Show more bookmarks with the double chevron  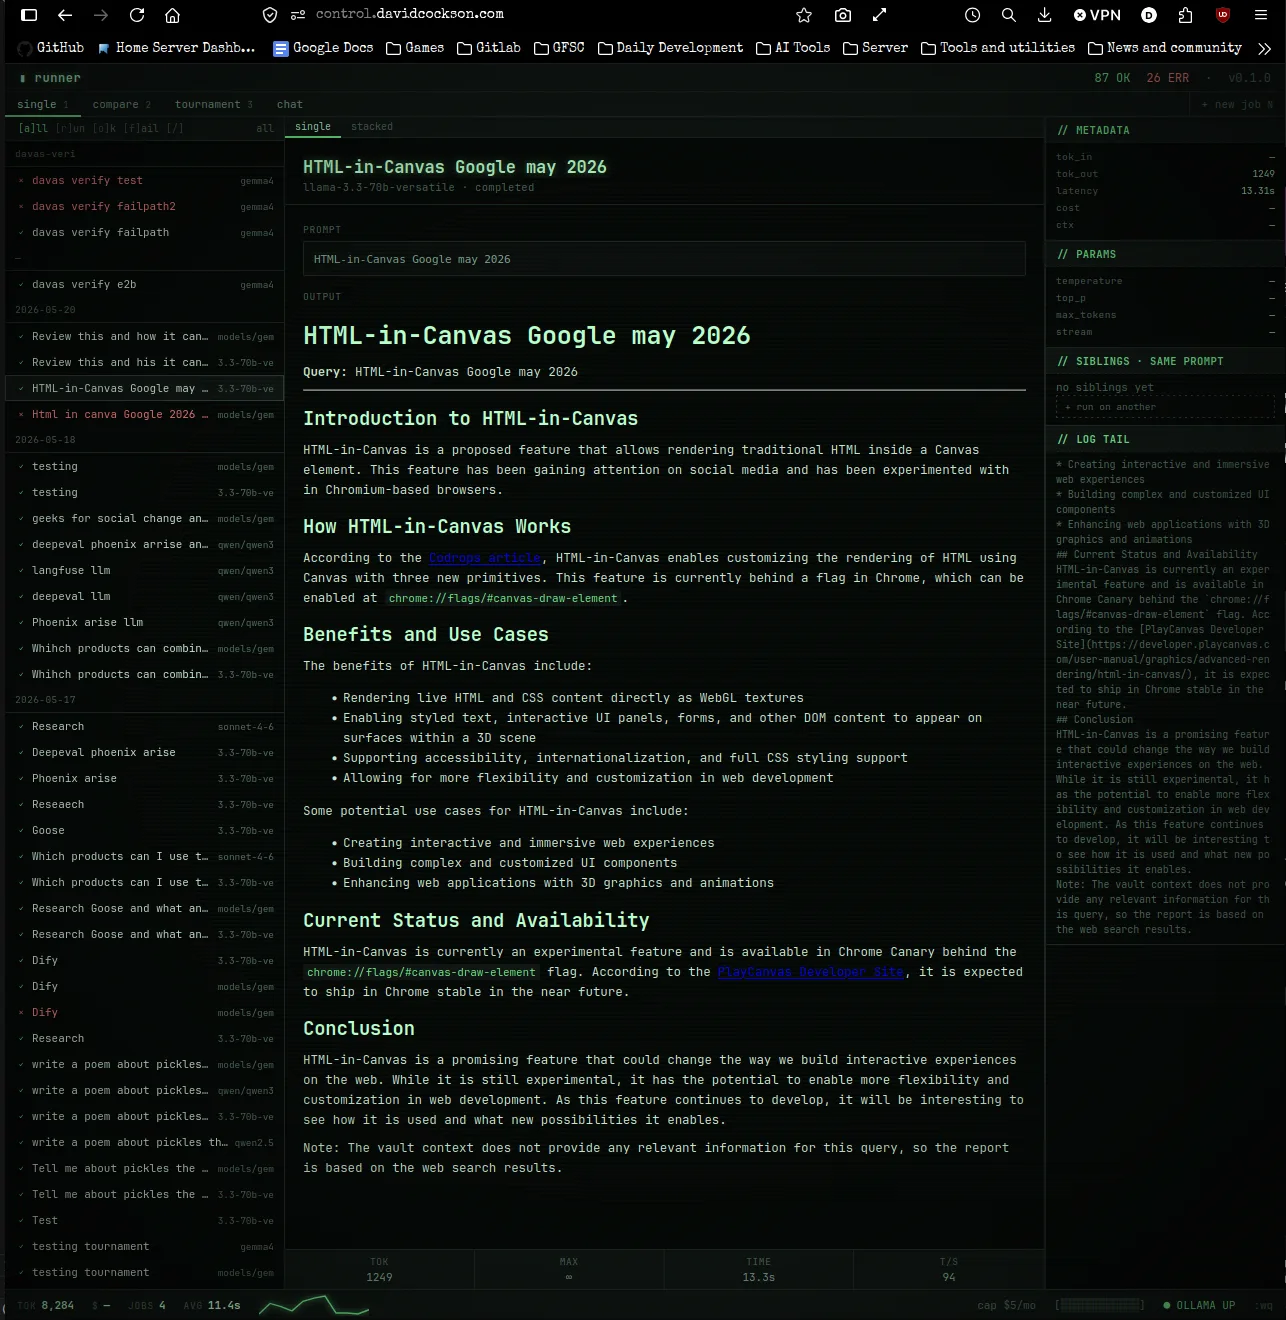tap(1265, 48)
